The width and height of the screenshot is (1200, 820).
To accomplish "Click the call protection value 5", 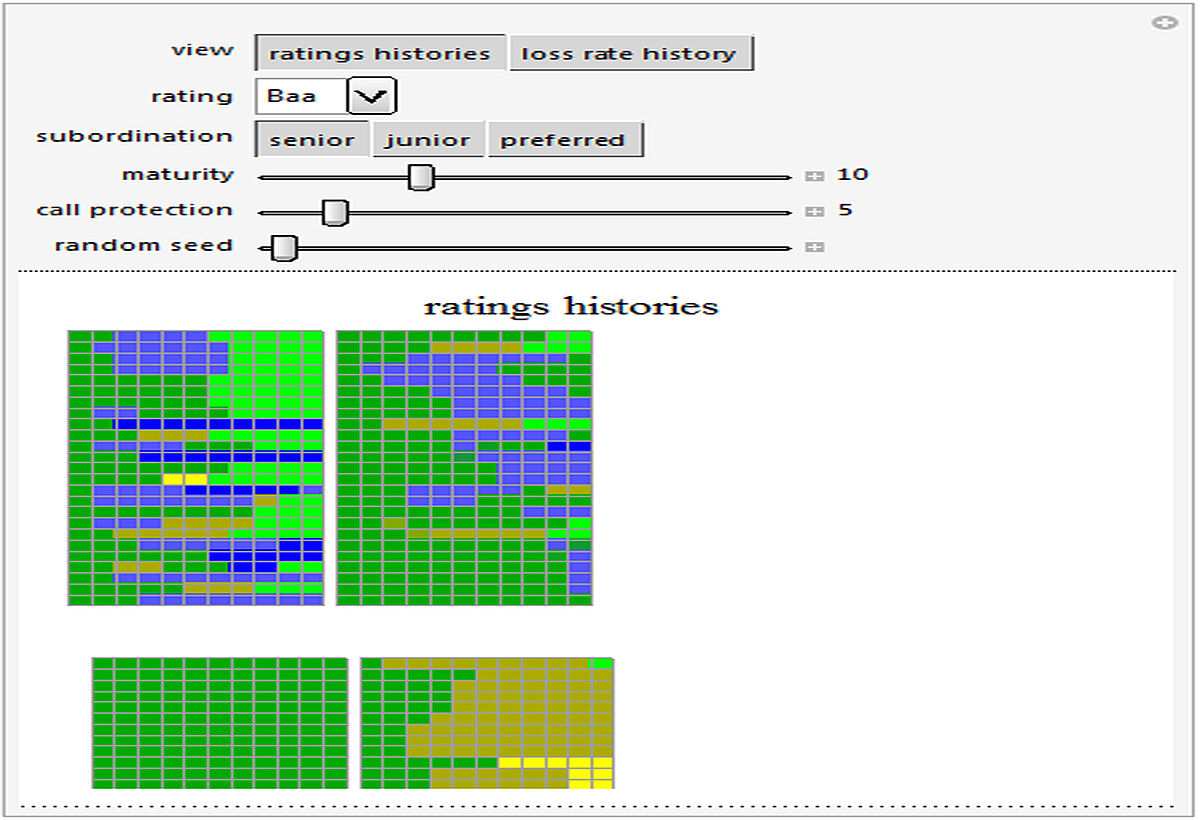I will (x=845, y=210).
